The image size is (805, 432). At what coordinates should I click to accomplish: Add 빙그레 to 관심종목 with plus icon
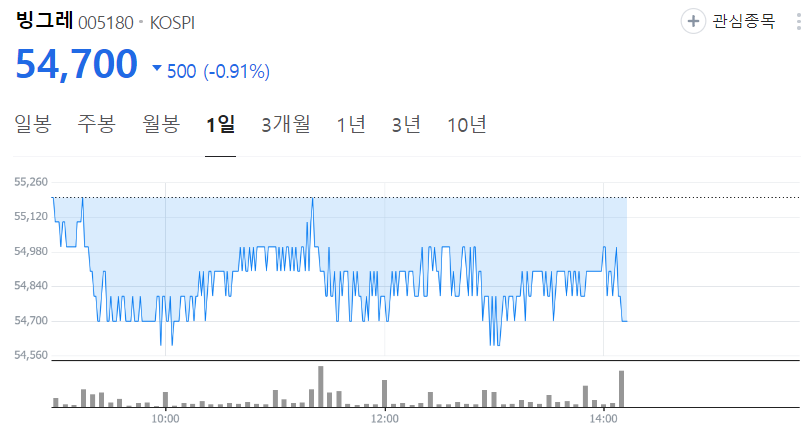click(x=693, y=22)
